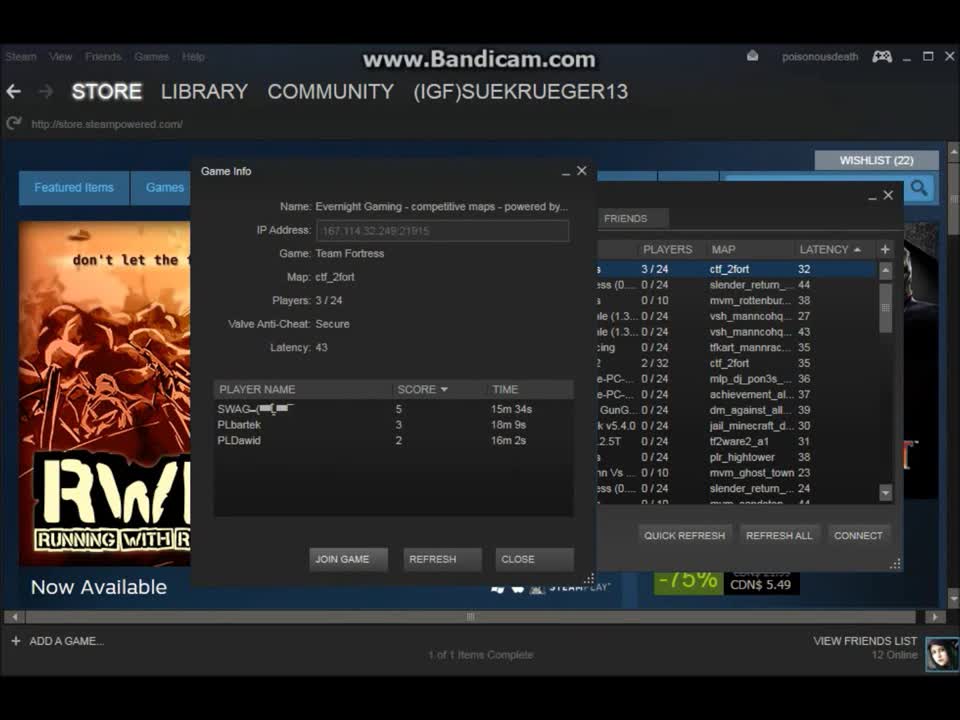Open the Help menu
This screenshot has width=960, height=720.
click(x=193, y=56)
